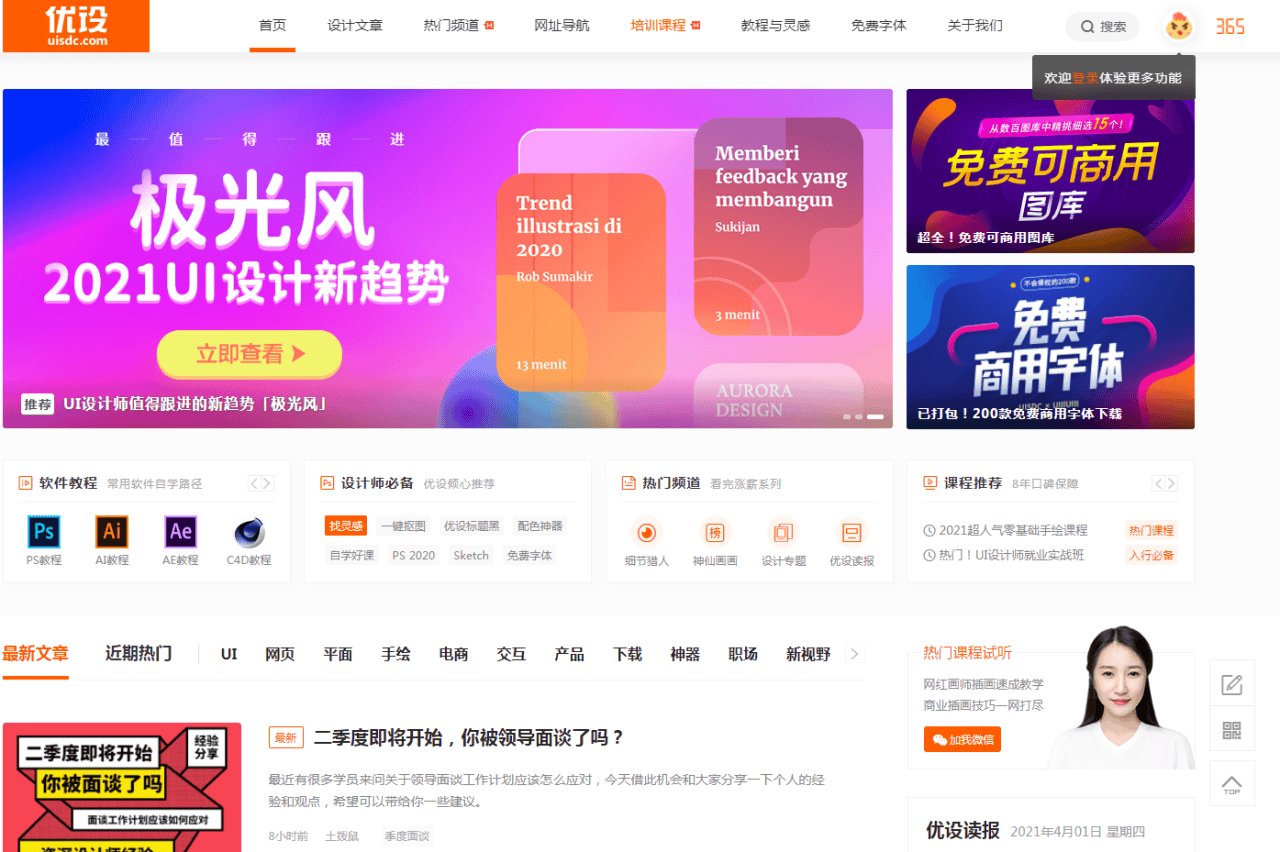Click the 搜索 search field

pos(1102,27)
